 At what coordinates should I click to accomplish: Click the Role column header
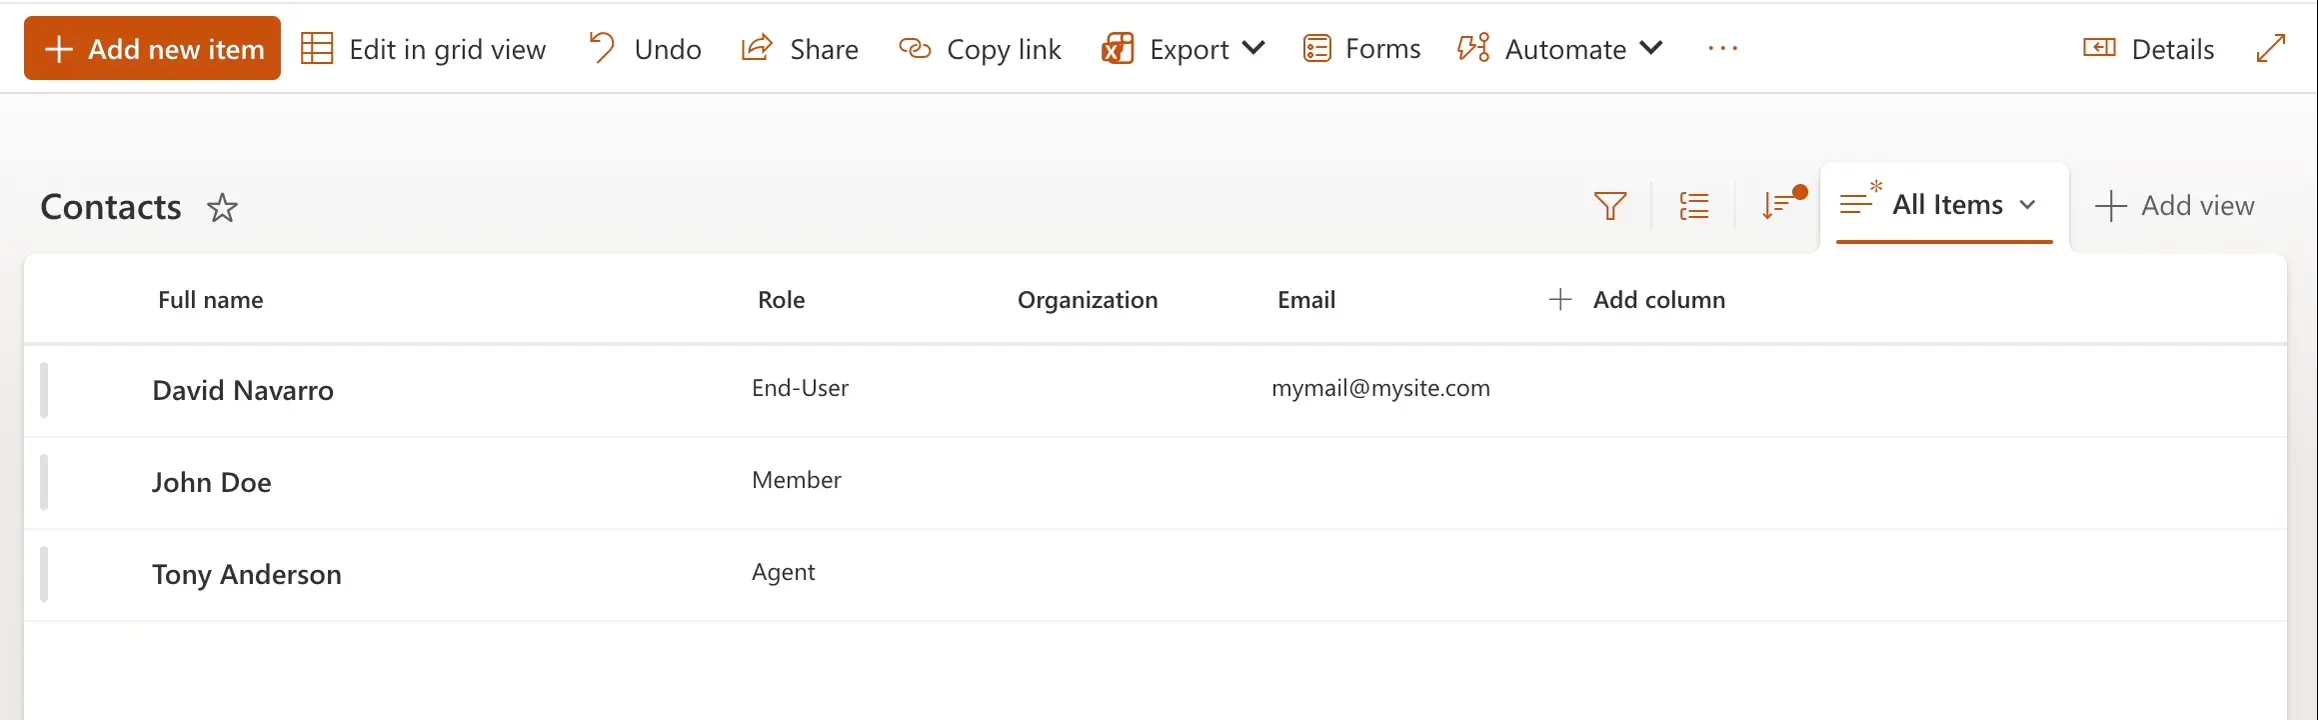click(x=781, y=300)
